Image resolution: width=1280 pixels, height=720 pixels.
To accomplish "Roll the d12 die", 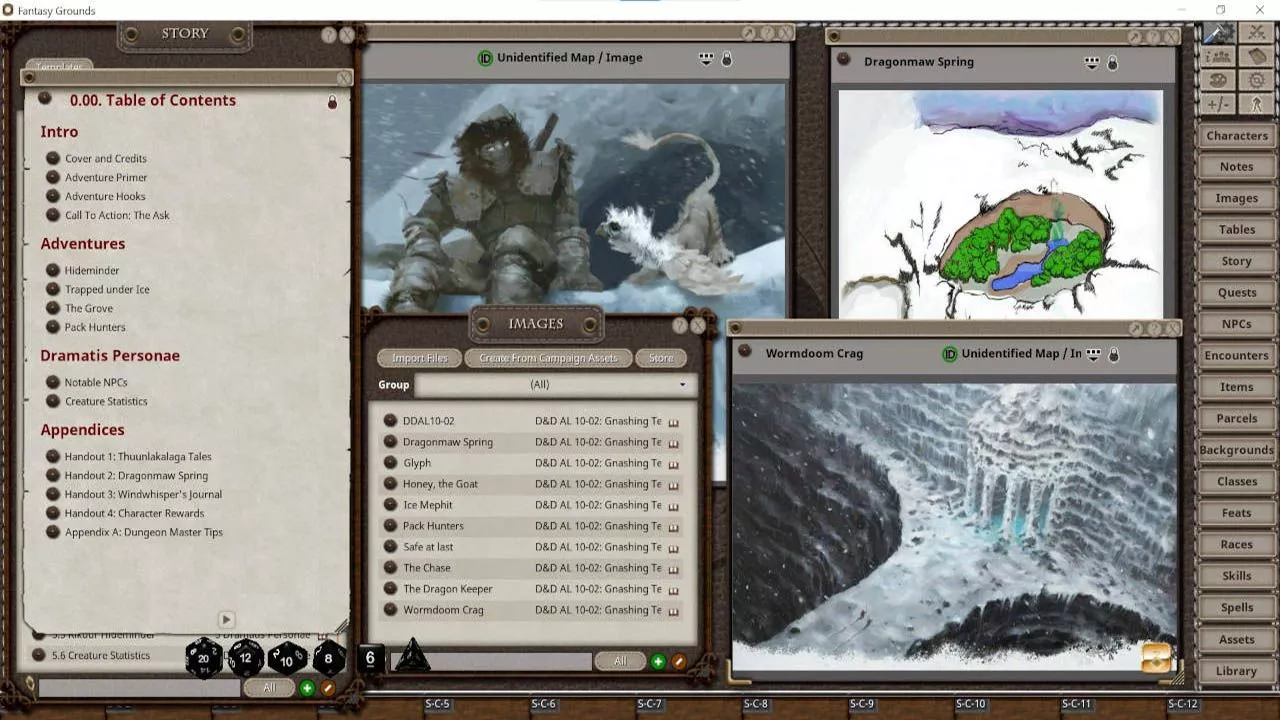I will 245,658.
